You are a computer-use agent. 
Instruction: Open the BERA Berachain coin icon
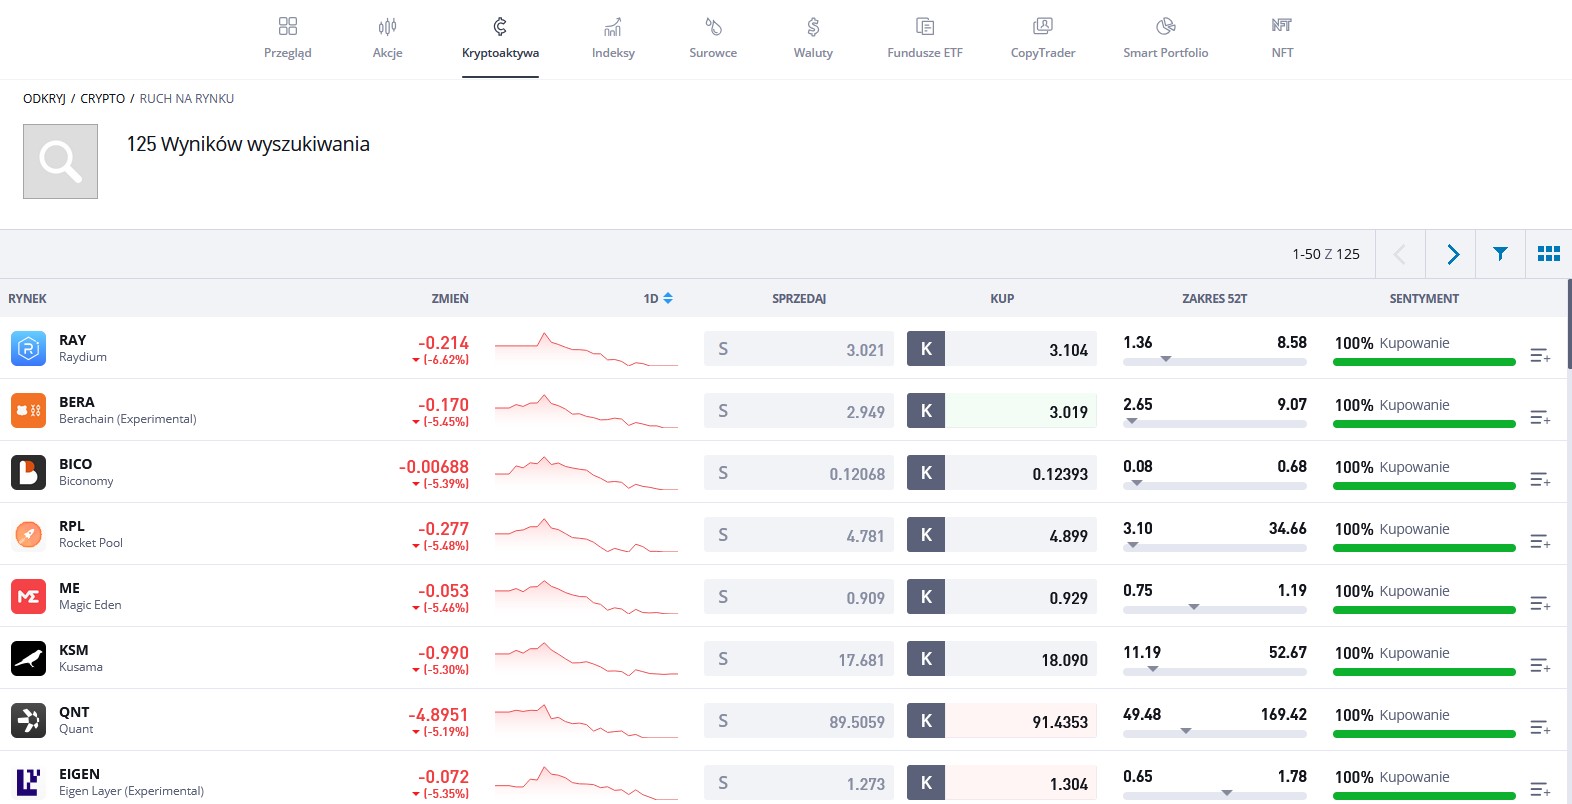click(x=28, y=410)
